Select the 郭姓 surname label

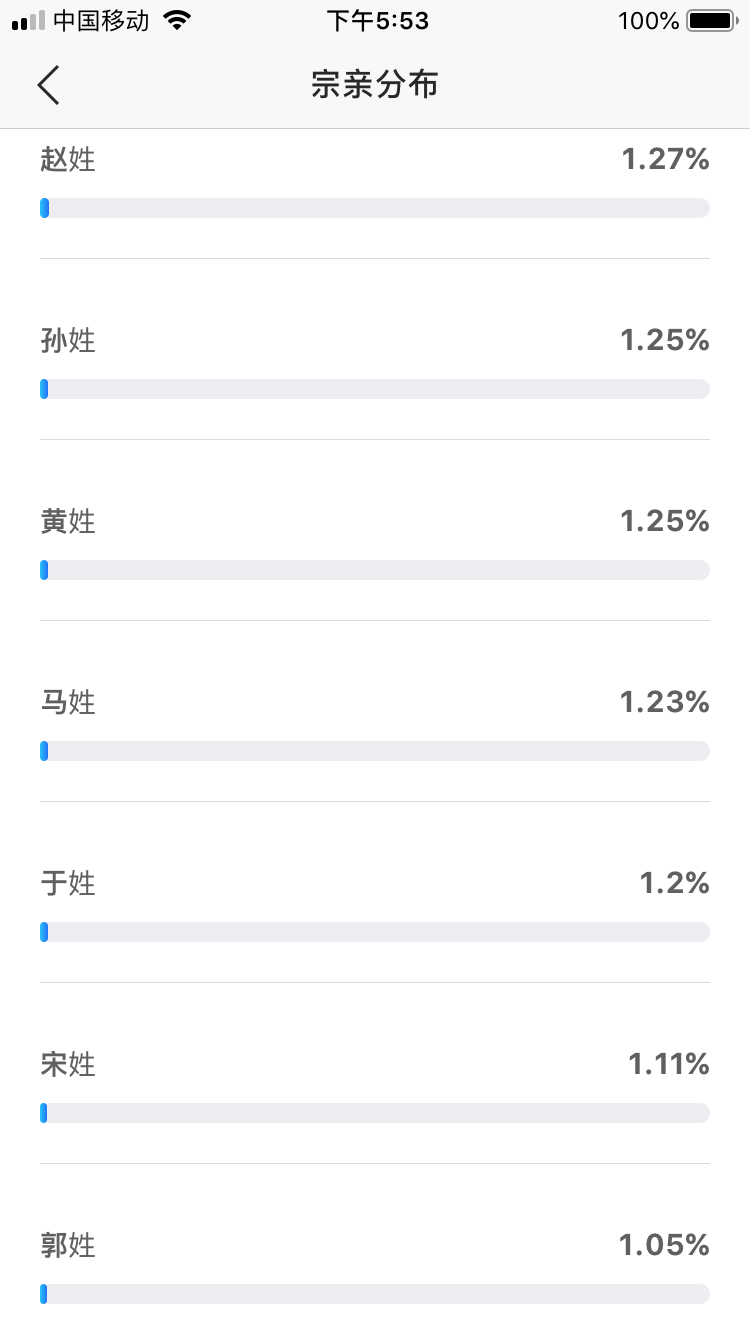(68, 1245)
